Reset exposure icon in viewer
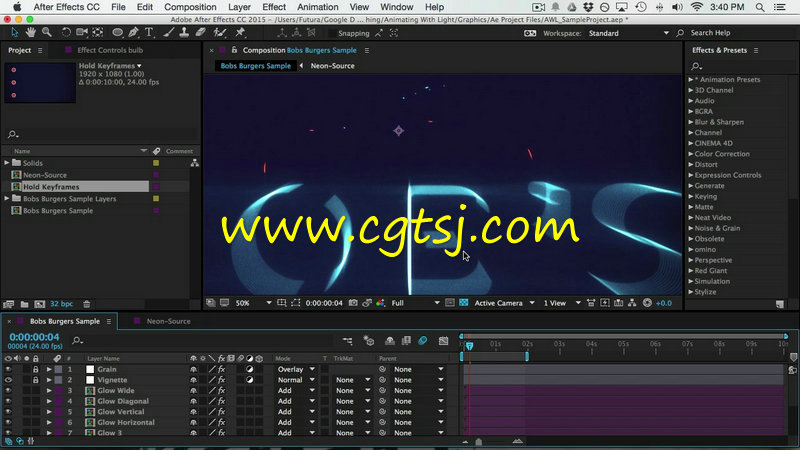800x450 pixels. click(x=647, y=303)
